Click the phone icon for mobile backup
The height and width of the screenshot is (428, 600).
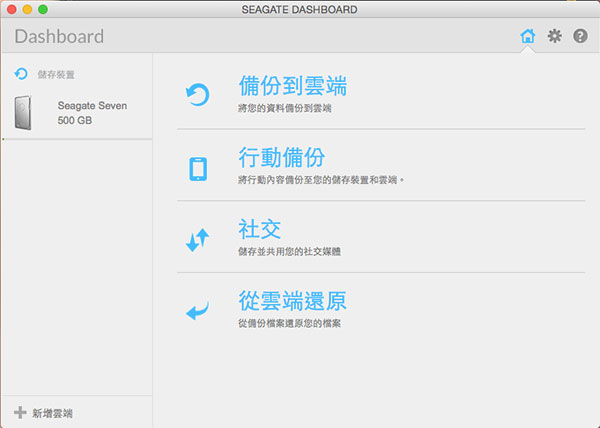198,168
